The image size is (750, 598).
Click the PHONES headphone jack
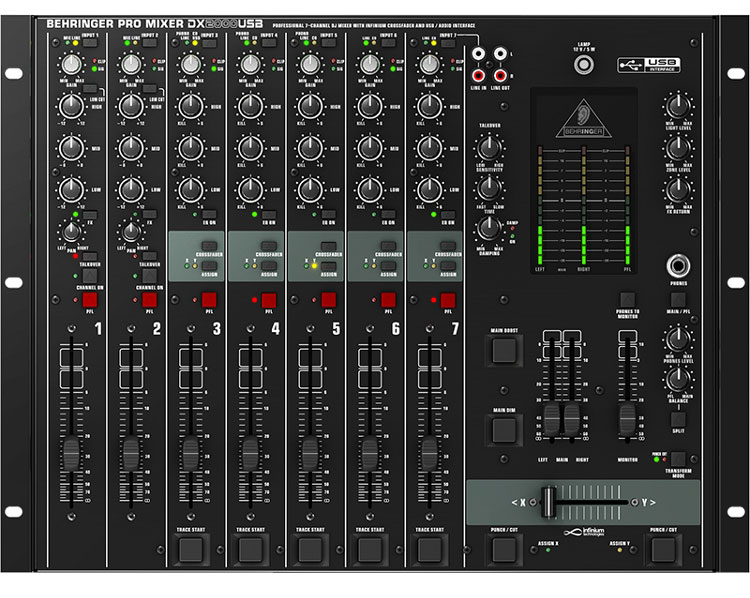tap(678, 266)
